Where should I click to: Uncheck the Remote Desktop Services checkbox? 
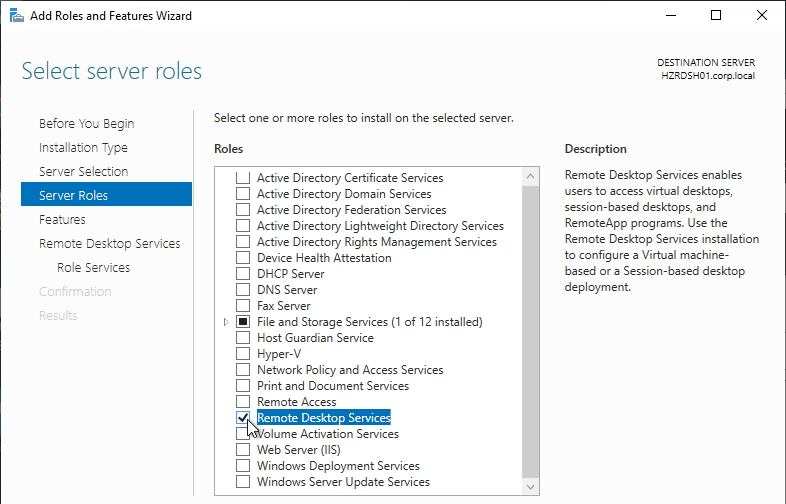(243, 418)
